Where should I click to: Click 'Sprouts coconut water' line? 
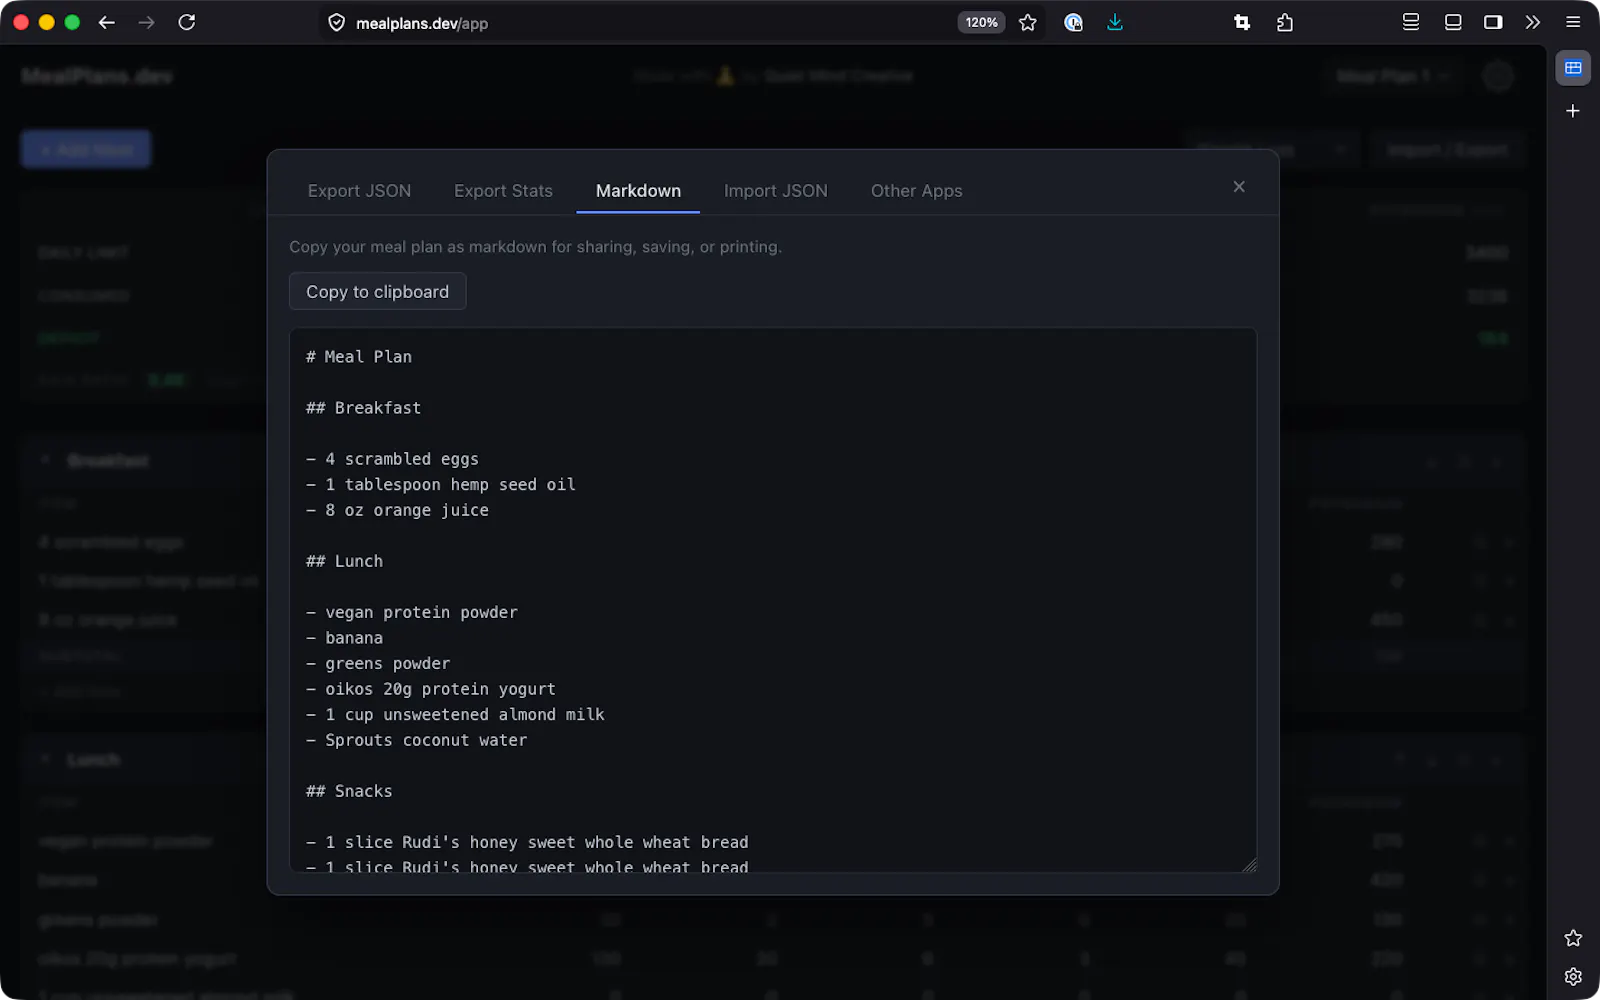click(416, 740)
